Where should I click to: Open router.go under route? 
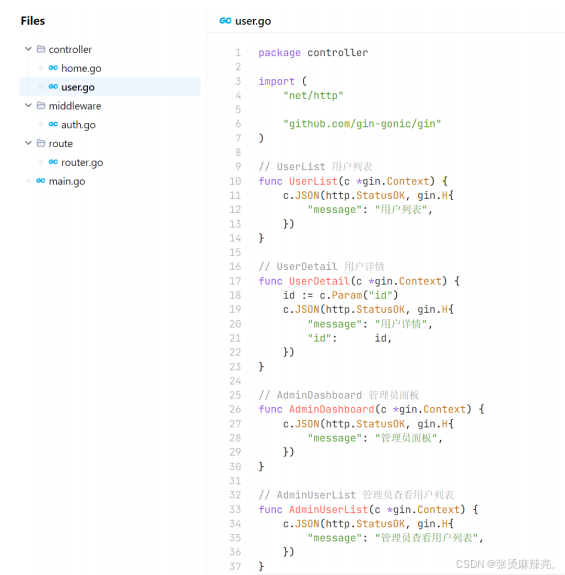[x=82, y=162]
